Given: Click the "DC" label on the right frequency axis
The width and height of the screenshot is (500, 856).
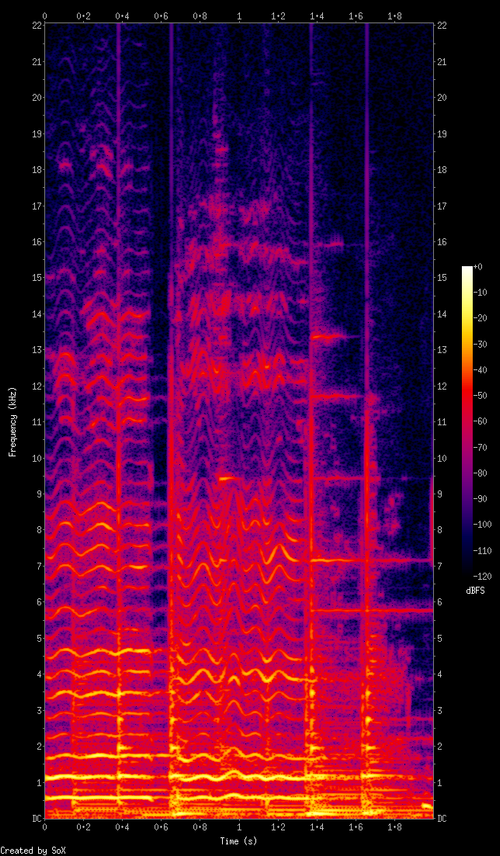Looking at the screenshot, I should (443, 818).
